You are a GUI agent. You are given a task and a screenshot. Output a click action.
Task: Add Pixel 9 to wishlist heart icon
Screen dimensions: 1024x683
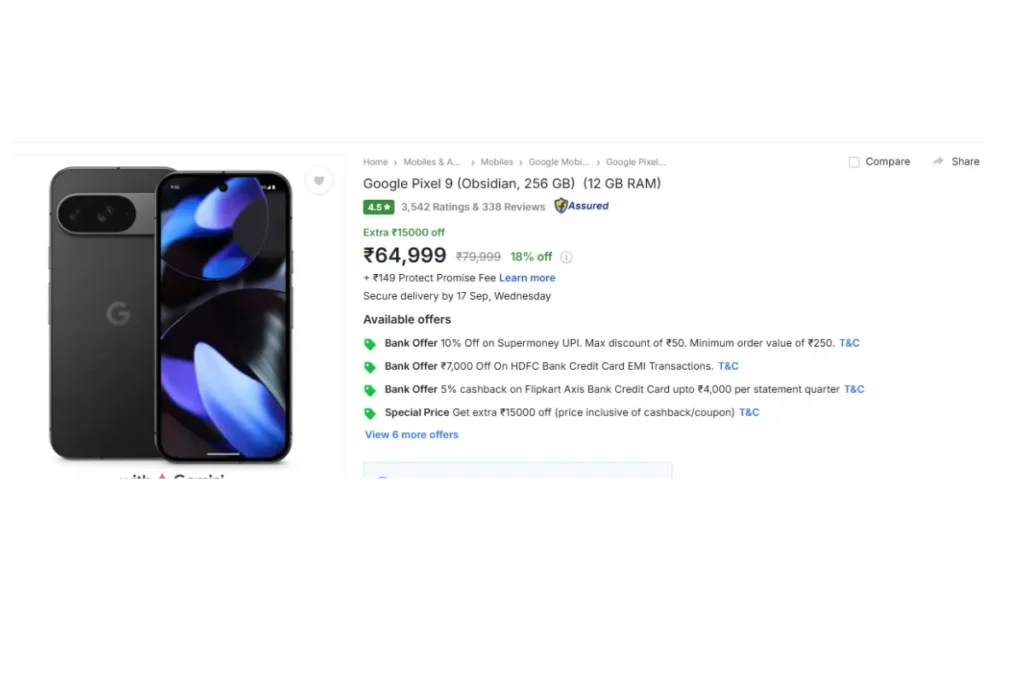tap(319, 181)
